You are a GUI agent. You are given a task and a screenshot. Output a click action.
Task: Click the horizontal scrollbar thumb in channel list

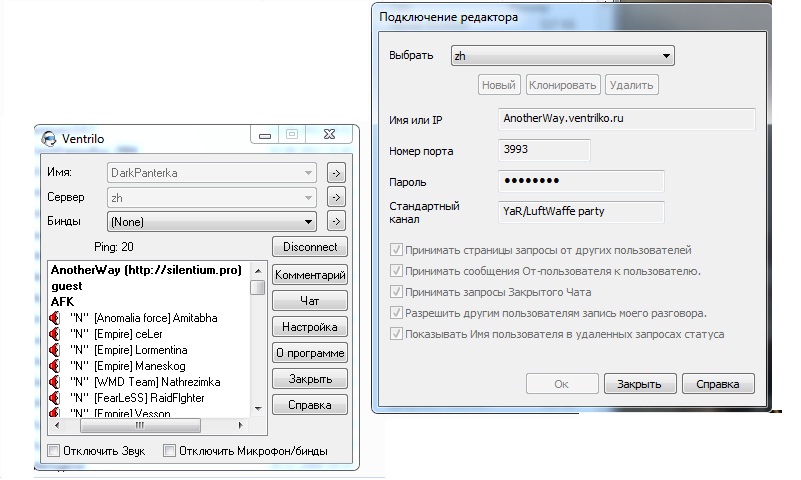(140, 425)
